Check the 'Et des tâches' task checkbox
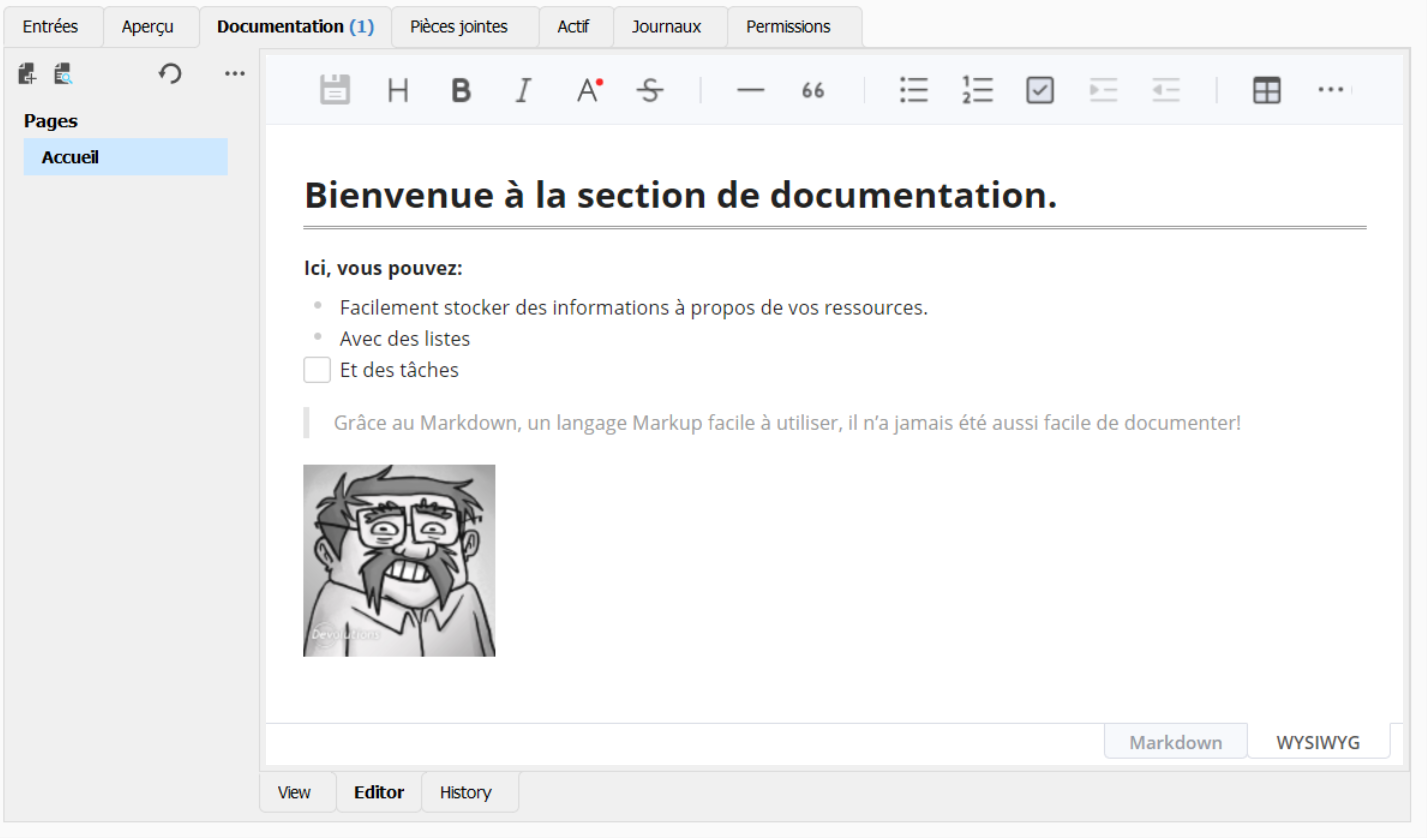The width and height of the screenshot is (1427, 838). [x=316, y=369]
